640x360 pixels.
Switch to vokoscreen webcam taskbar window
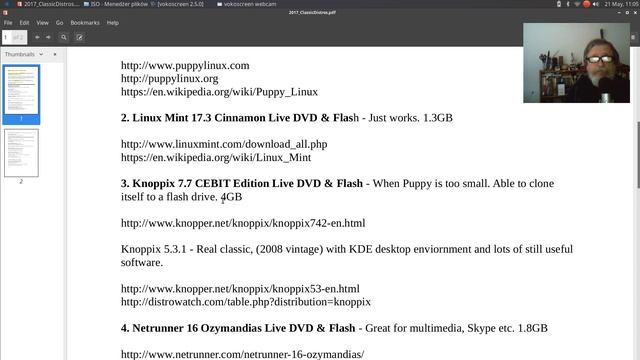247,4
